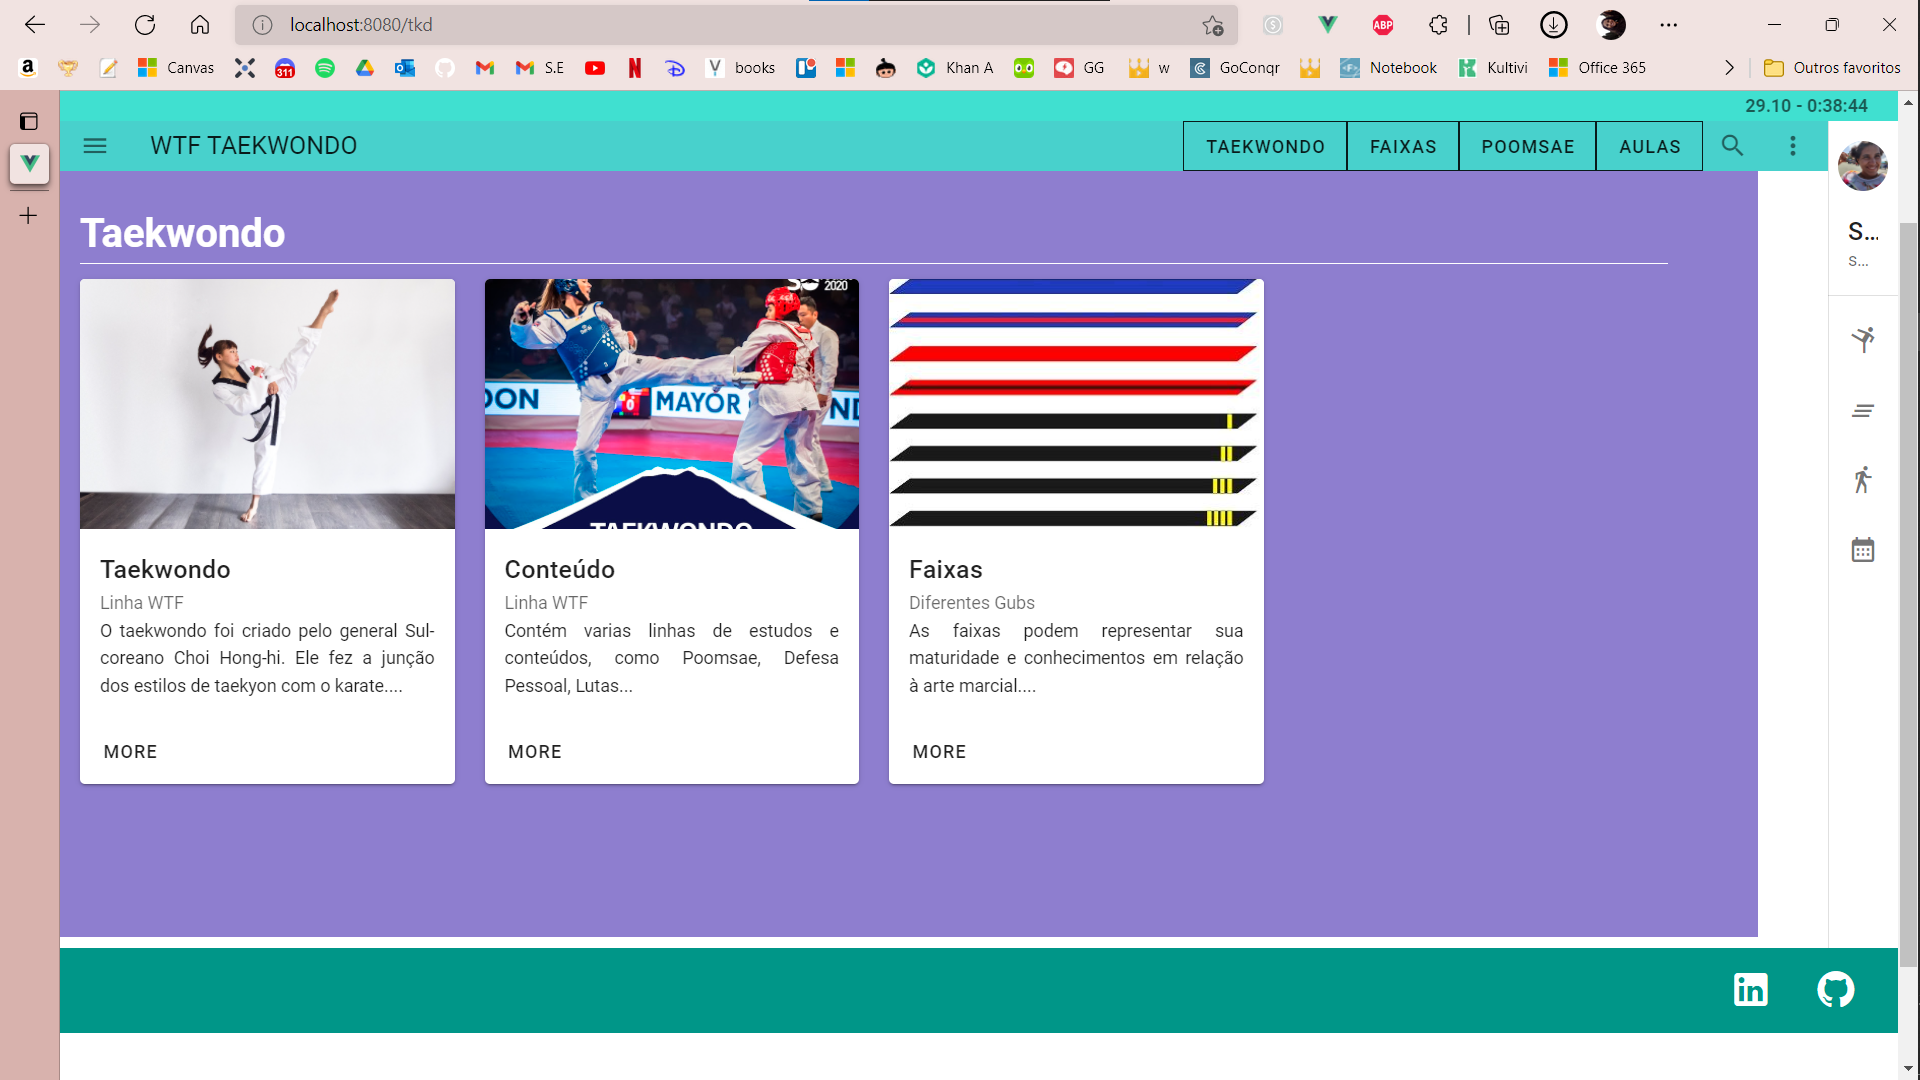Open the calendar icon in right sidebar
Viewport: 1920px width, 1080px height.
coord(1863,549)
